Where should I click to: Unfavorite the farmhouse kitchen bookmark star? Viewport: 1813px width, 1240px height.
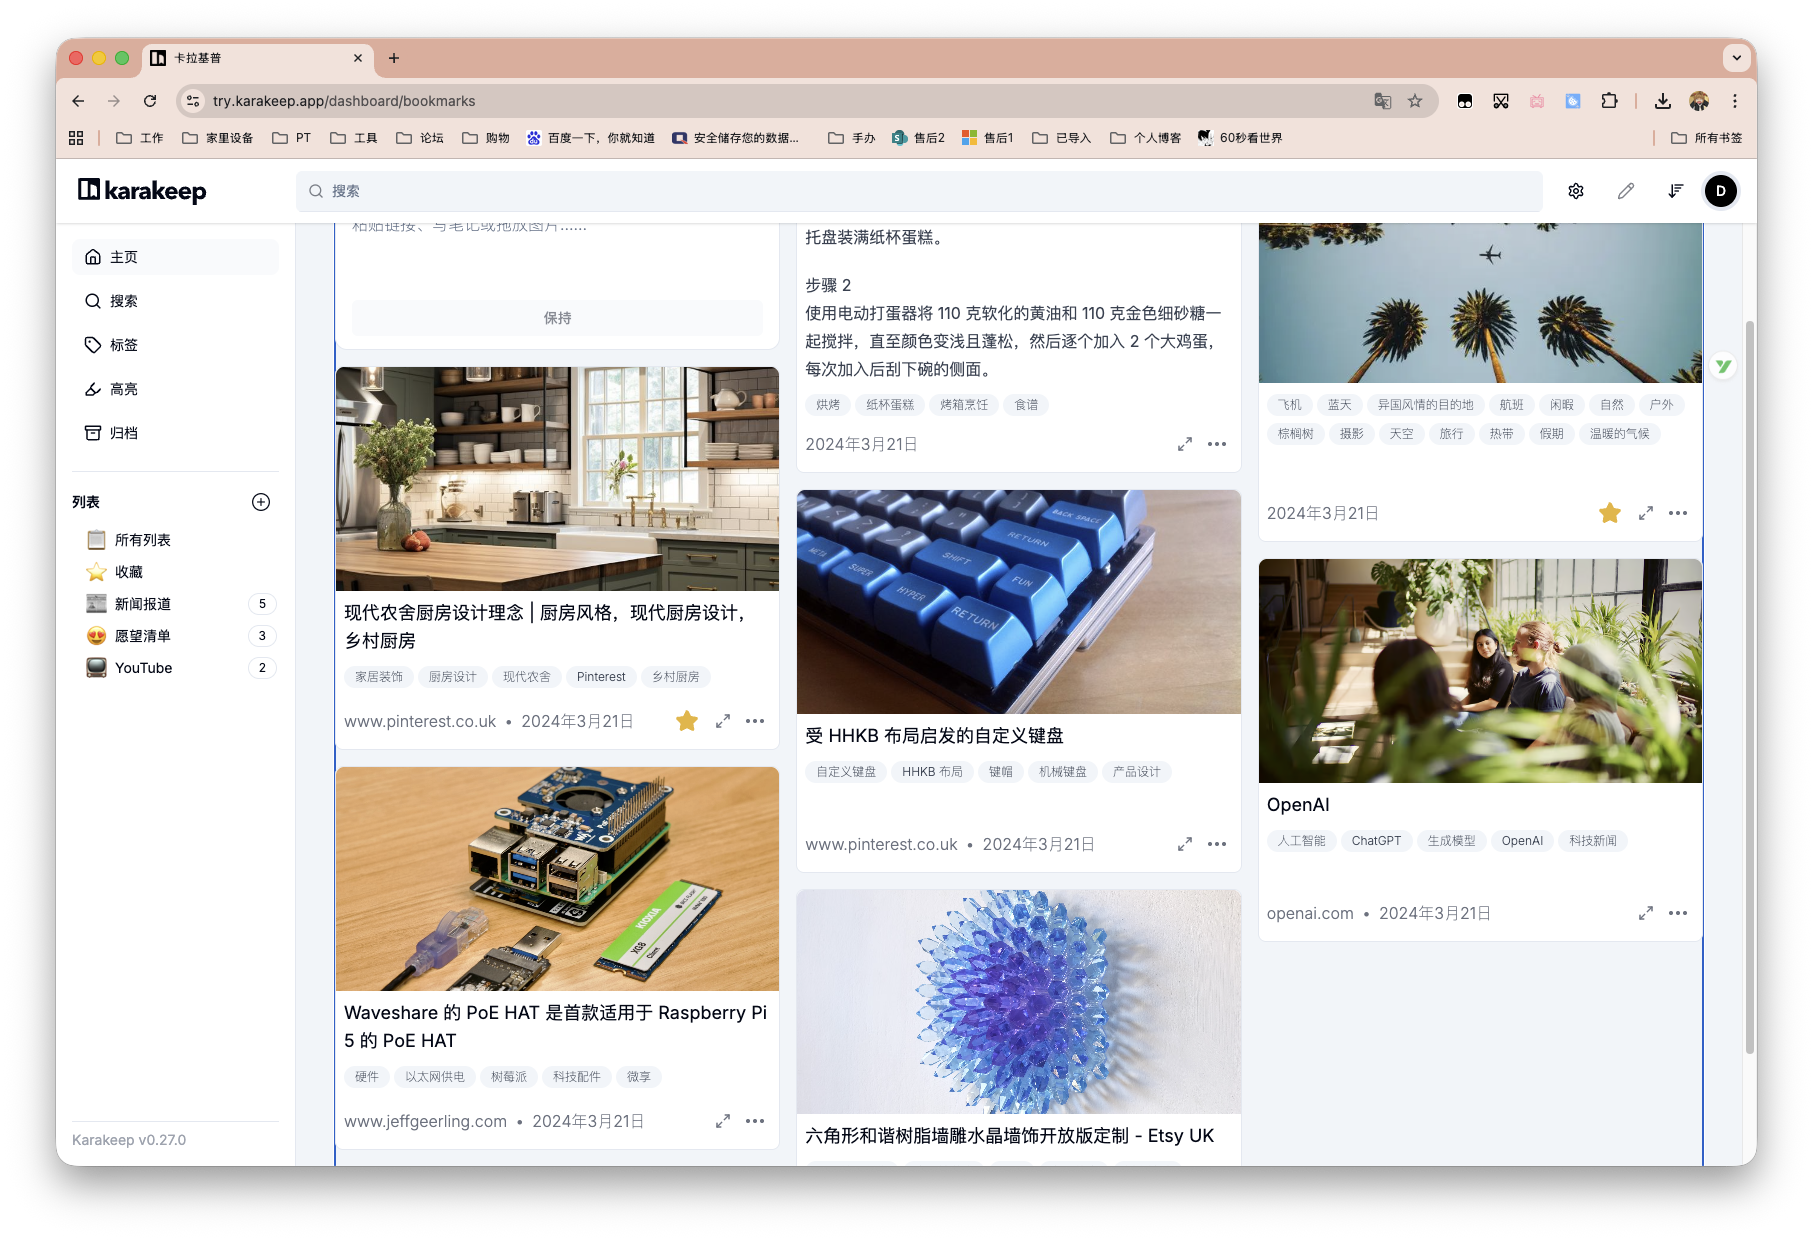[x=687, y=720]
